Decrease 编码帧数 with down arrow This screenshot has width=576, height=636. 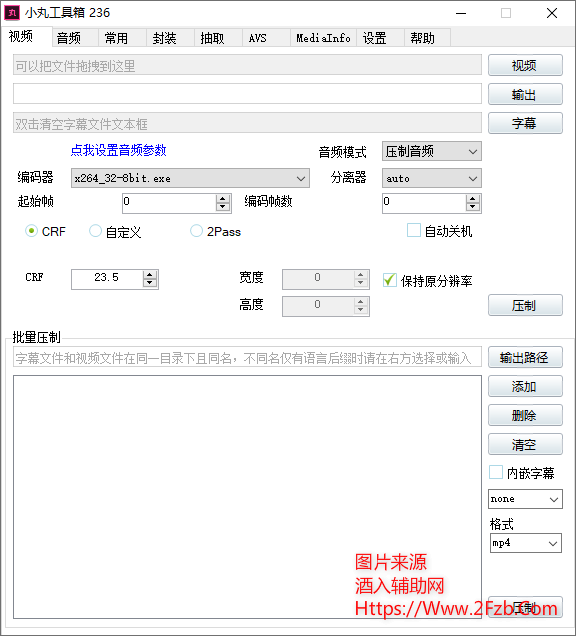[473, 207]
